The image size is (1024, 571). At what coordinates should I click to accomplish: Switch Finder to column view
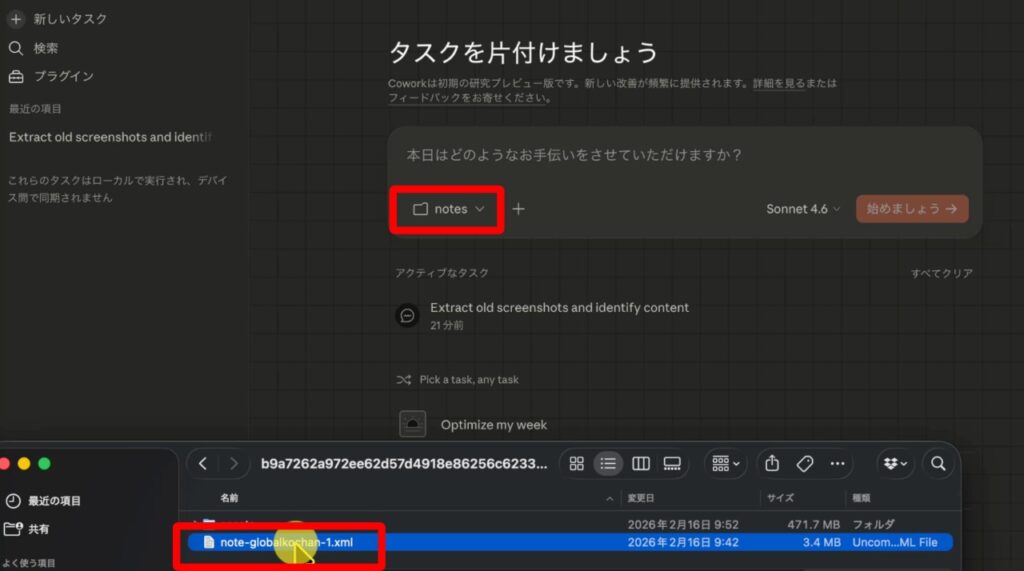tap(641, 464)
